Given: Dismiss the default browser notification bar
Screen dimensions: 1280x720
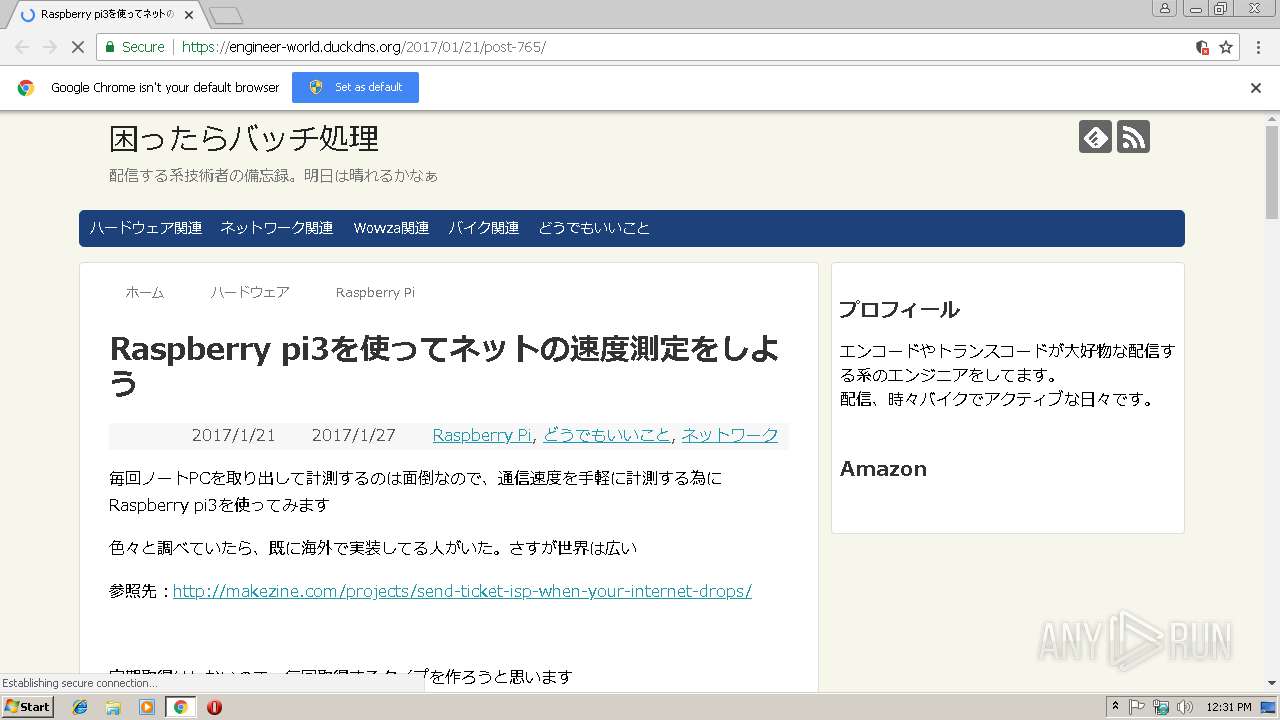Looking at the screenshot, I should [1256, 88].
